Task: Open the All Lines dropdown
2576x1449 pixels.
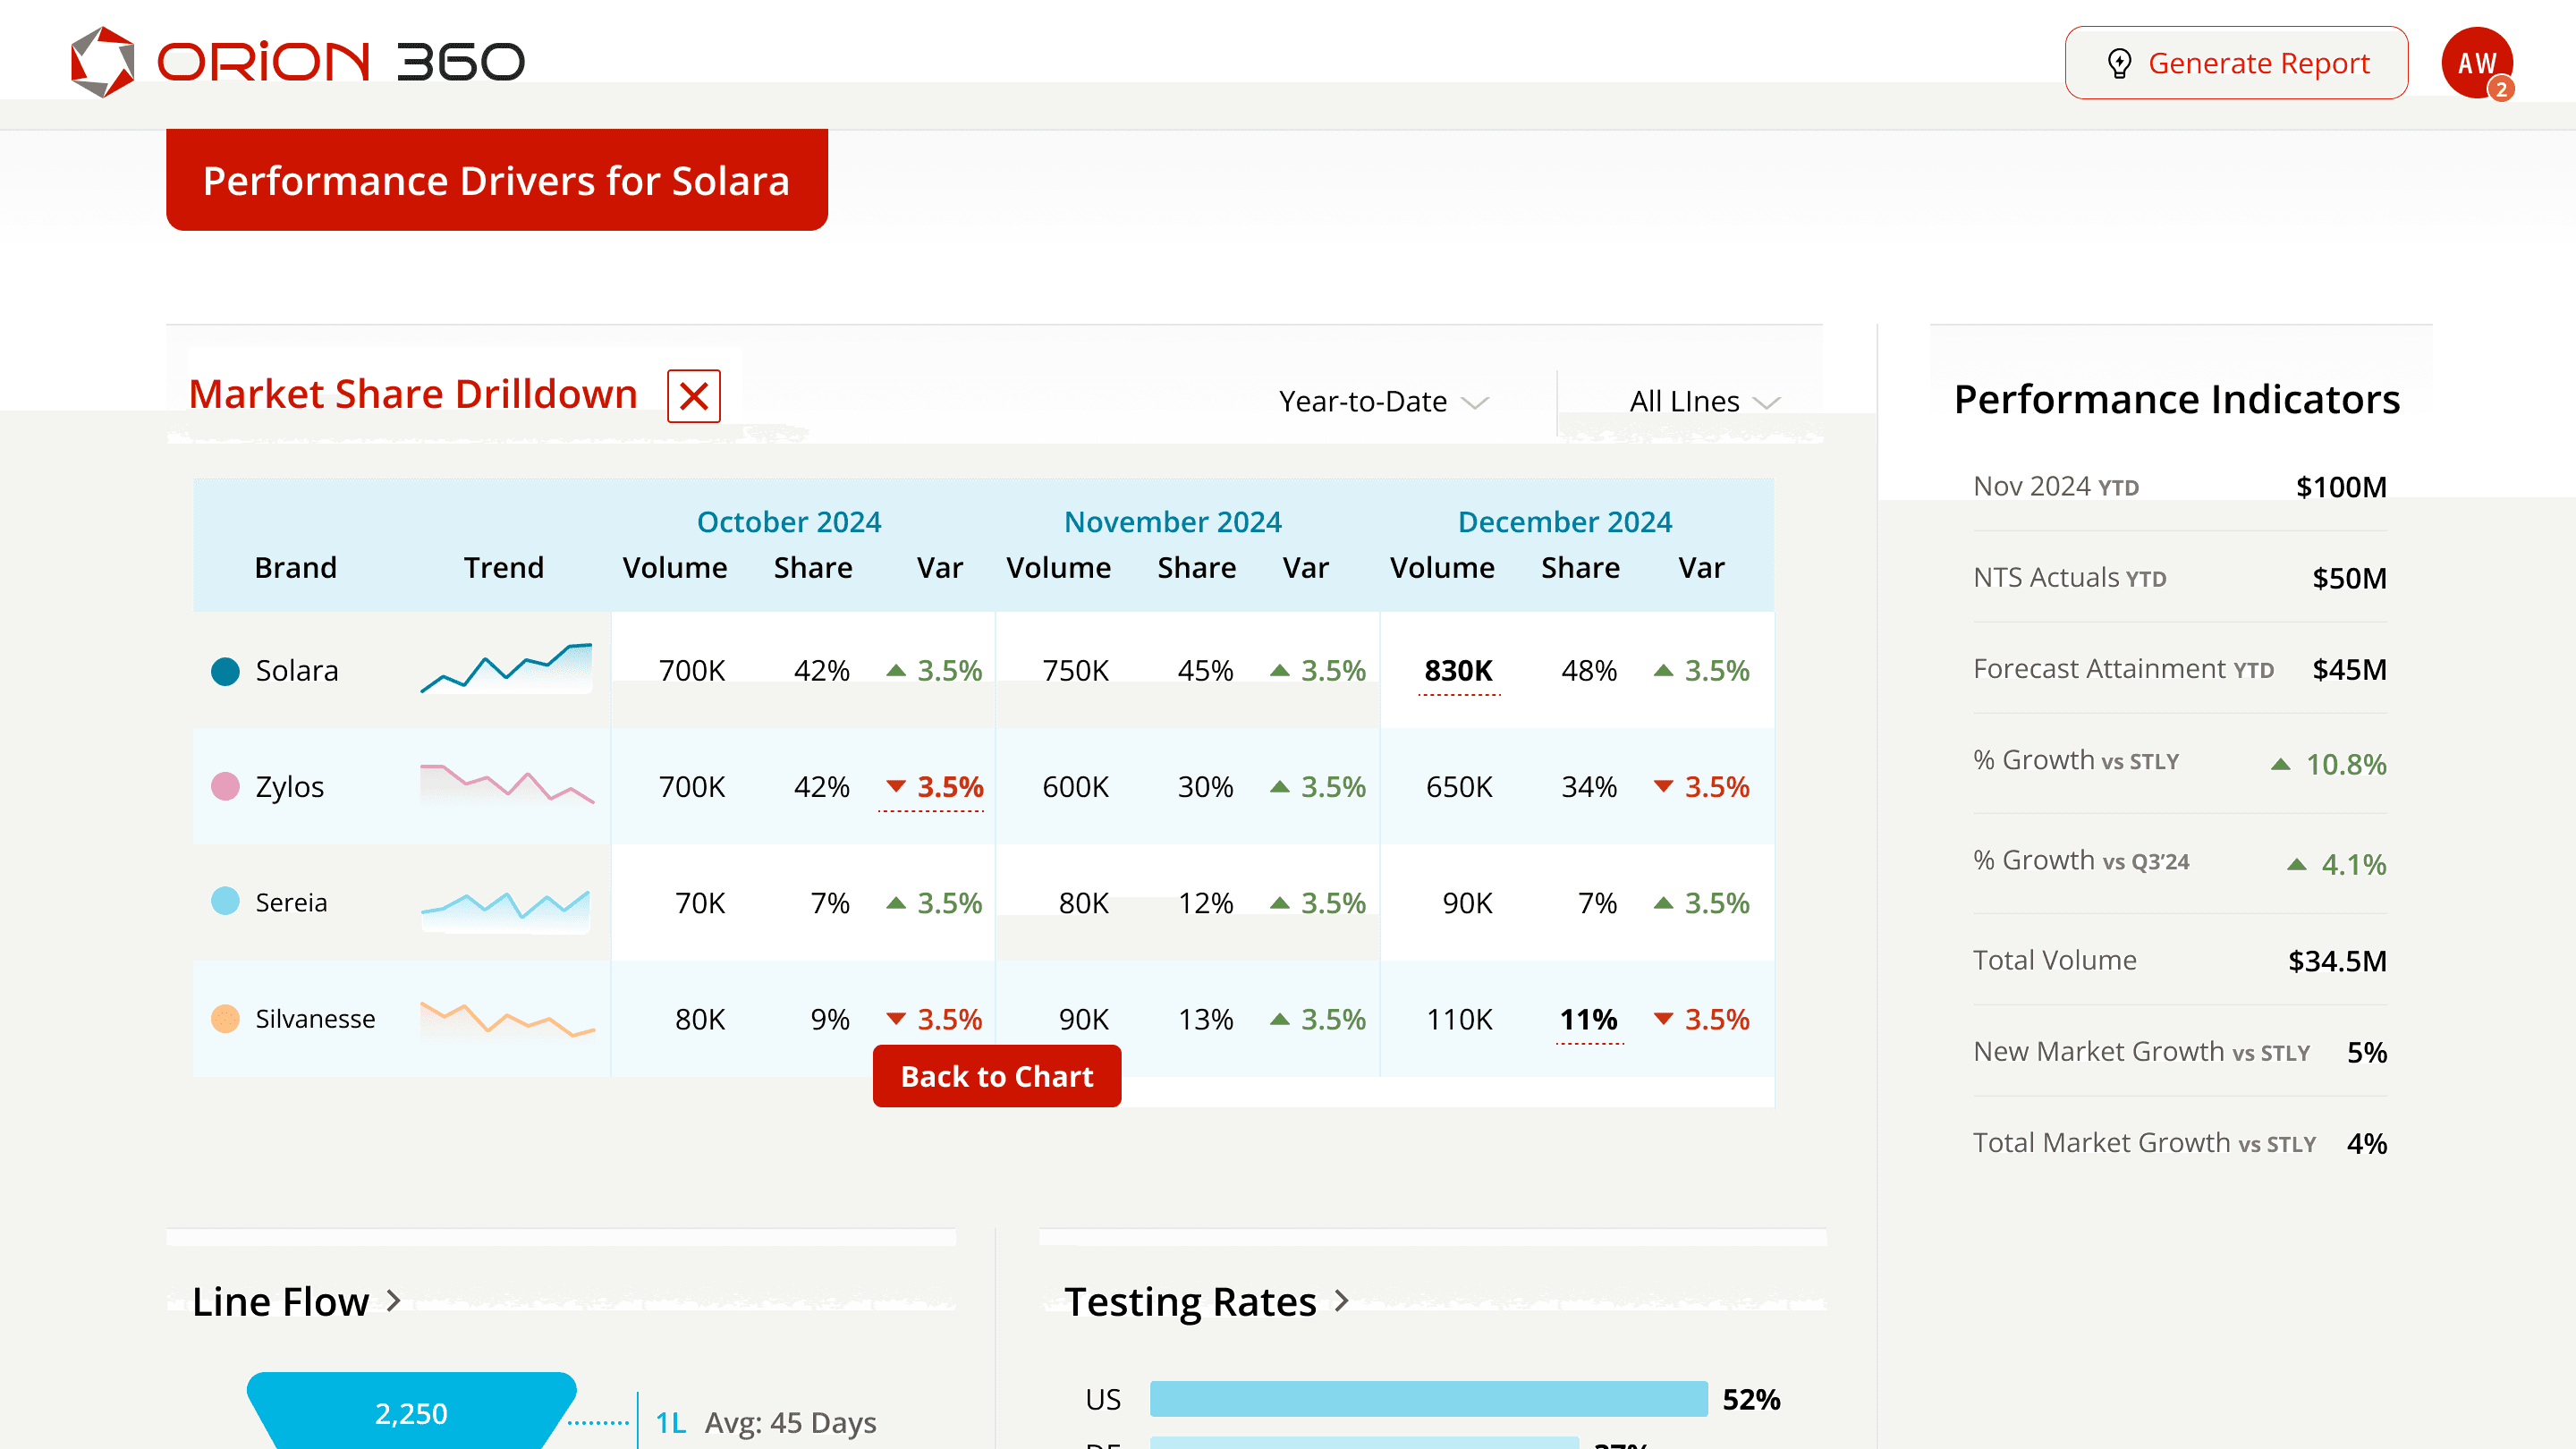Action: click(1704, 401)
